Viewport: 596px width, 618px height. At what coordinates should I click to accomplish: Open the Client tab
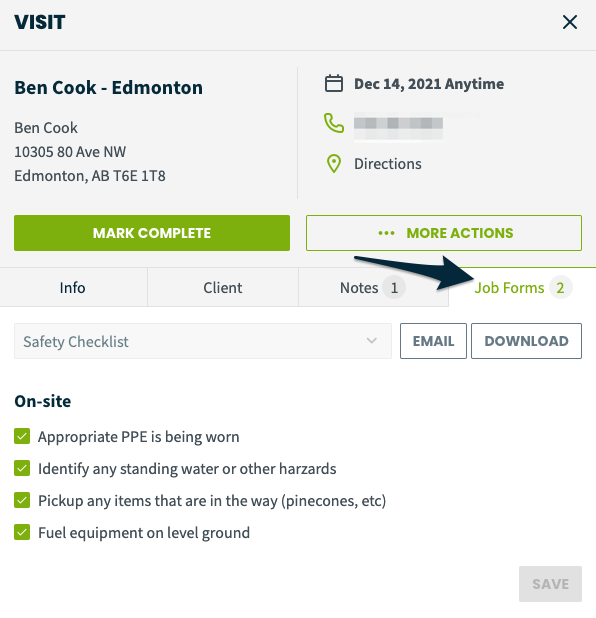(223, 288)
